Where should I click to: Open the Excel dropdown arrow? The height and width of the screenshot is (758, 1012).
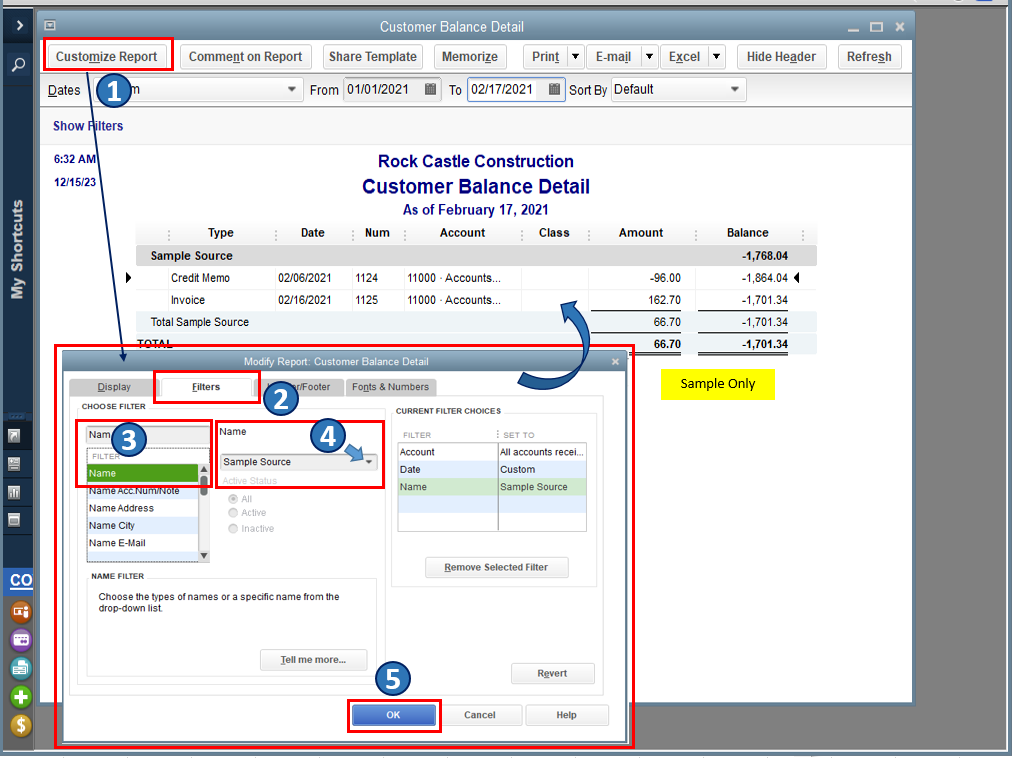pyautogui.click(x=716, y=57)
